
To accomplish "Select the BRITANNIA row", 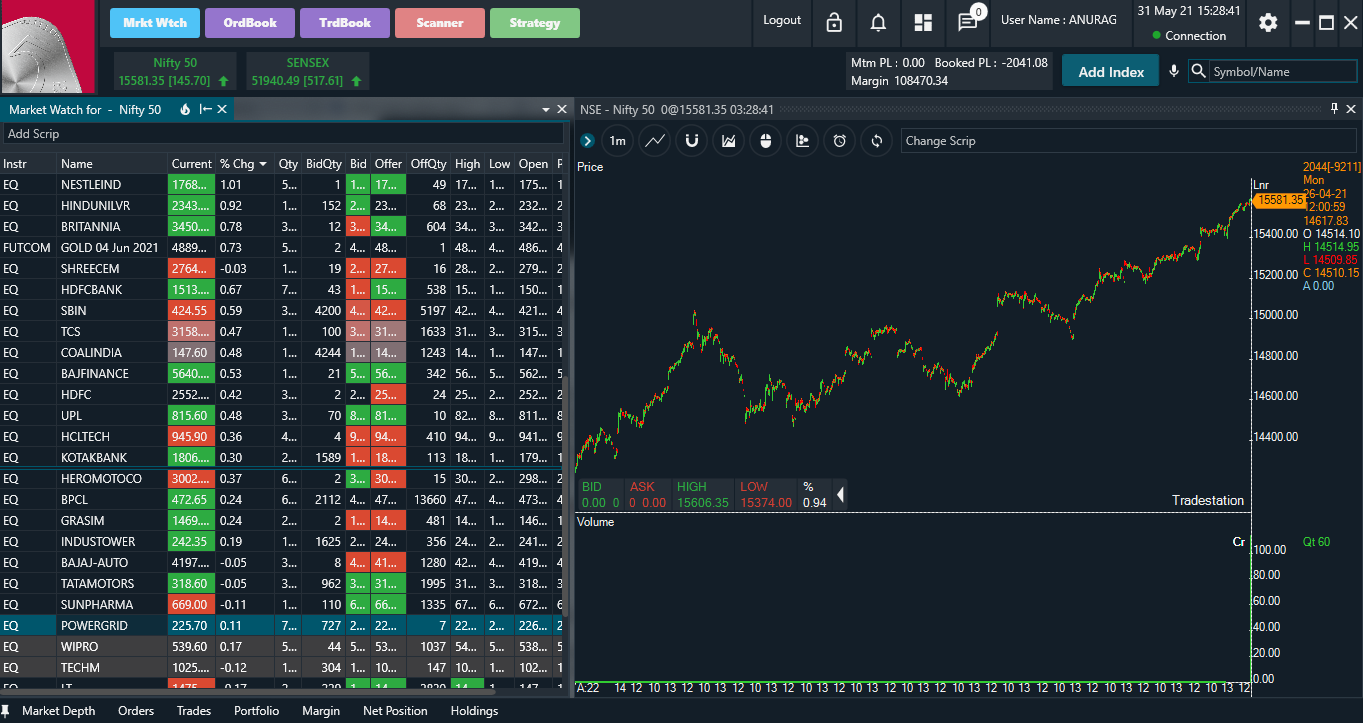I will pos(283,227).
